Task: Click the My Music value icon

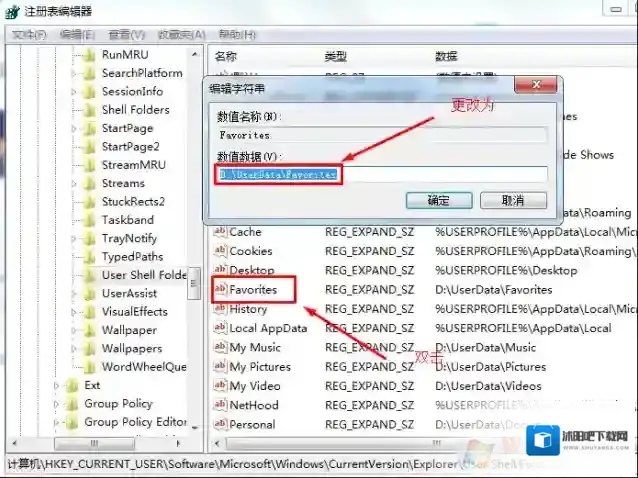Action: tap(220, 347)
